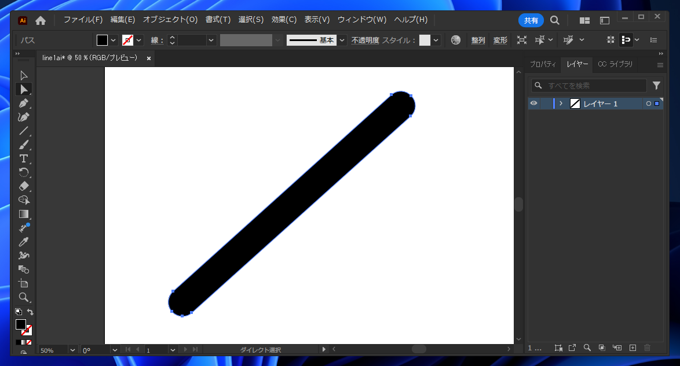Select the Type tool

point(23,159)
